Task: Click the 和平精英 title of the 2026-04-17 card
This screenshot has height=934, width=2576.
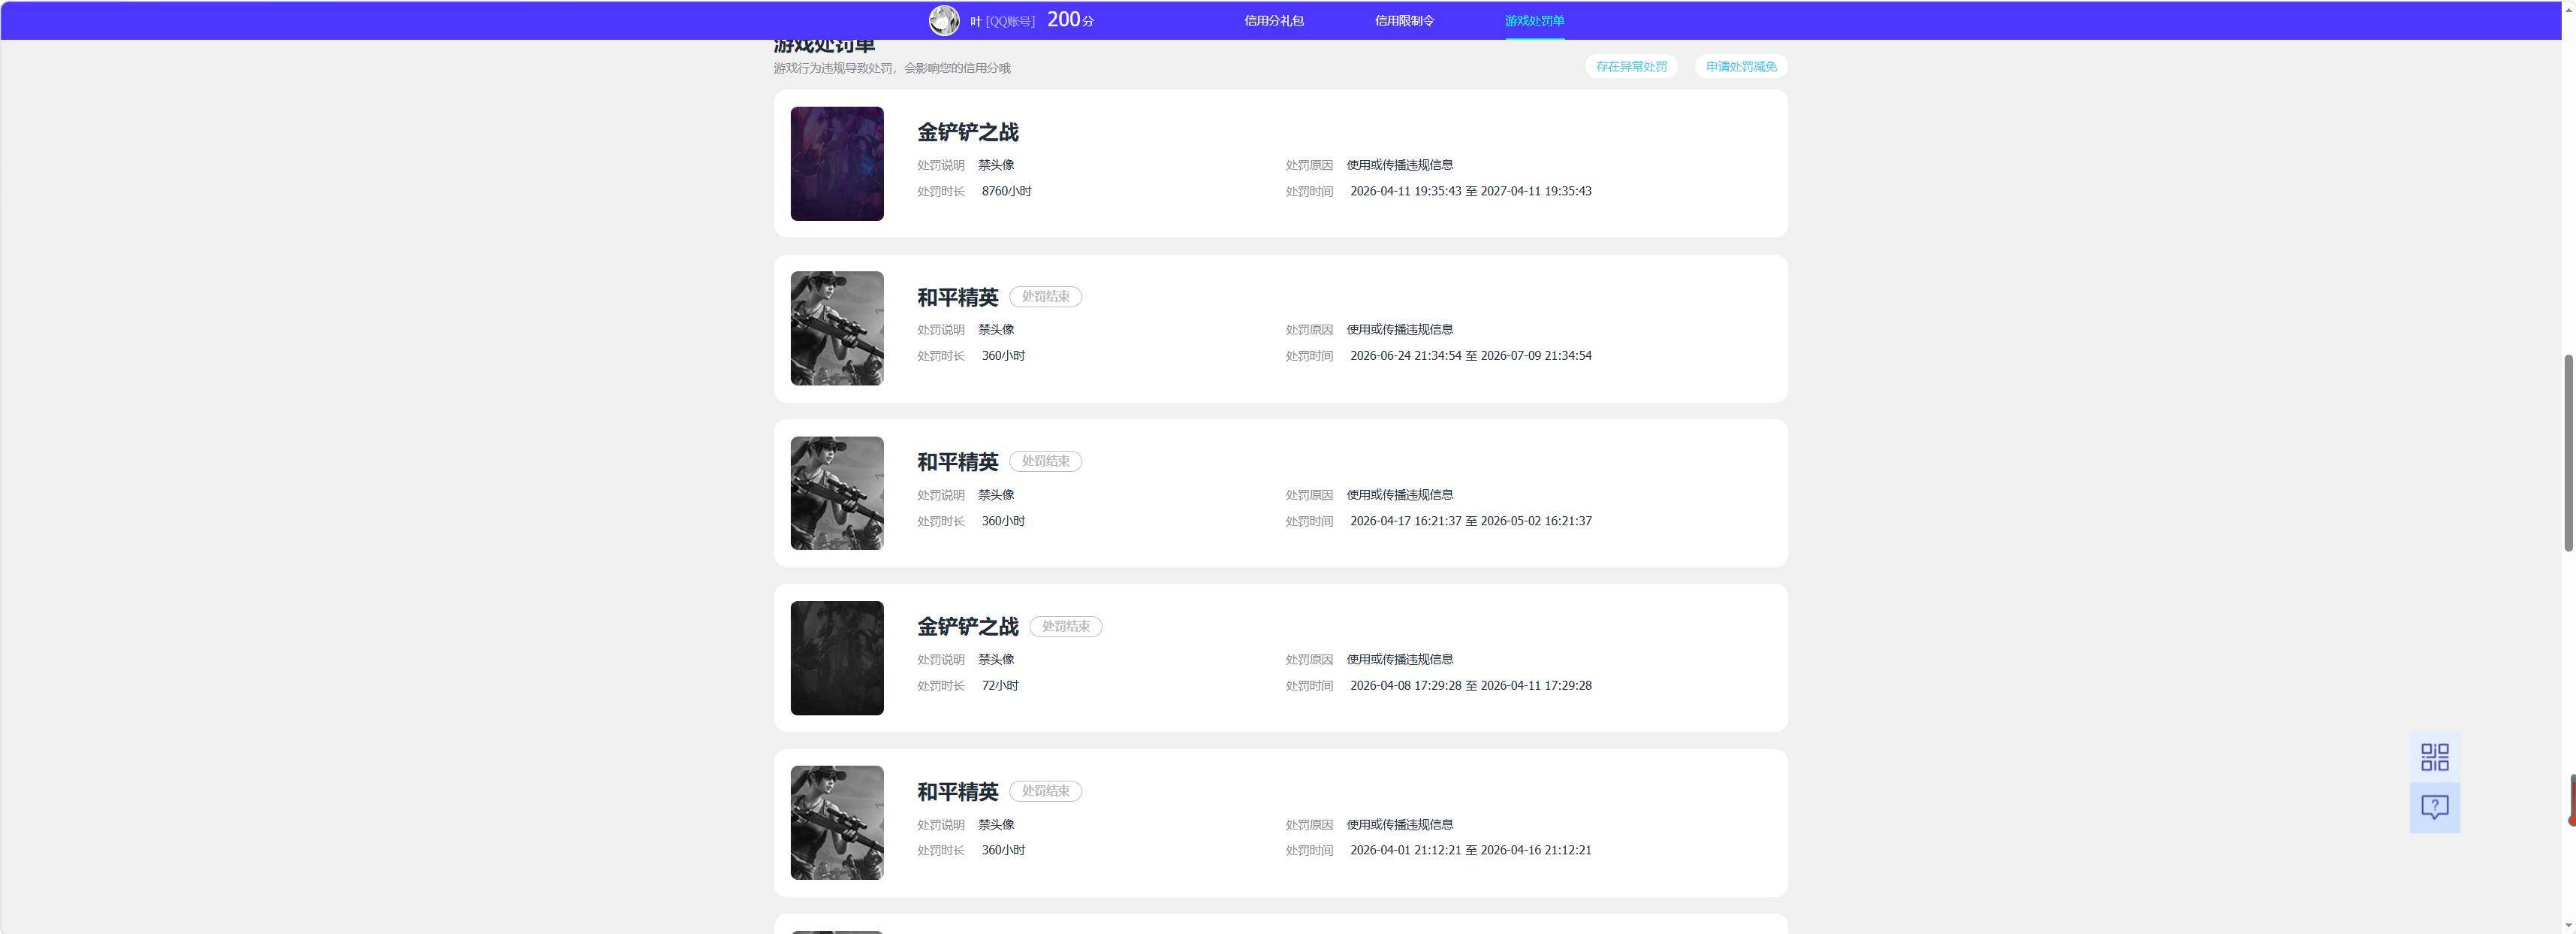Action: point(958,462)
